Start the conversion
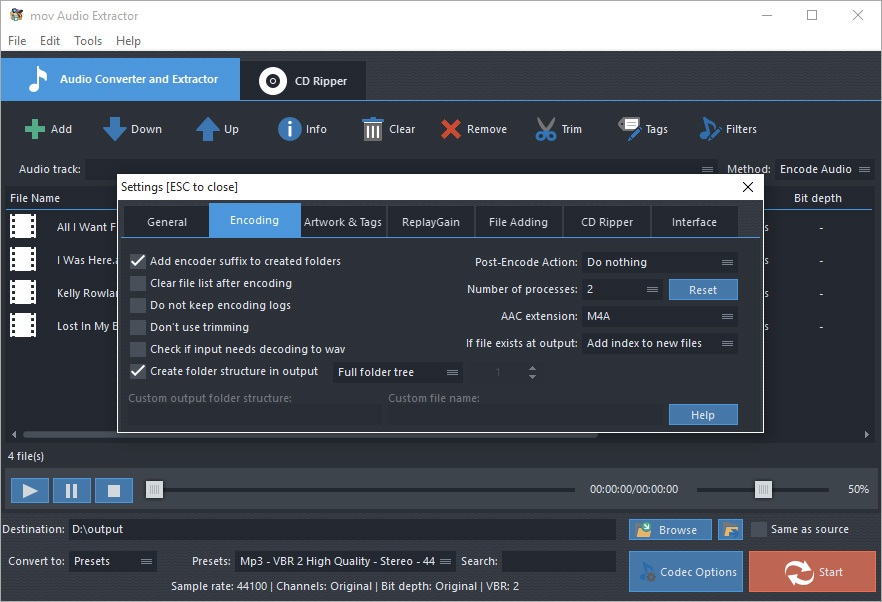The image size is (882, 602). (812, 572)
